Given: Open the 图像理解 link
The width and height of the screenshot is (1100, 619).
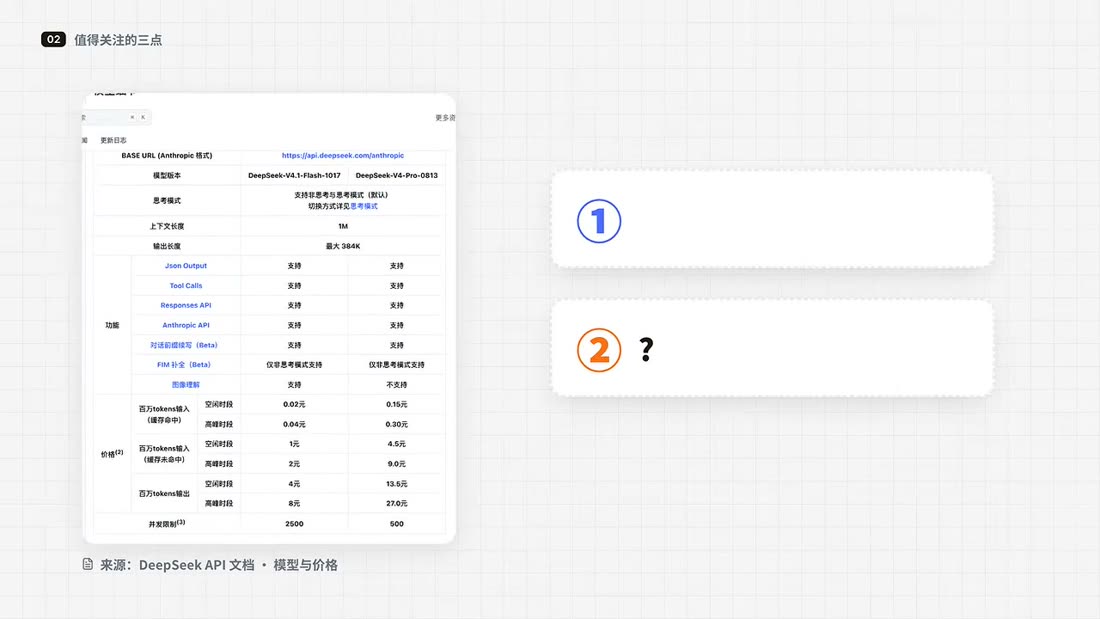Looking at the screenshot, I should click(x=186, y=385).
